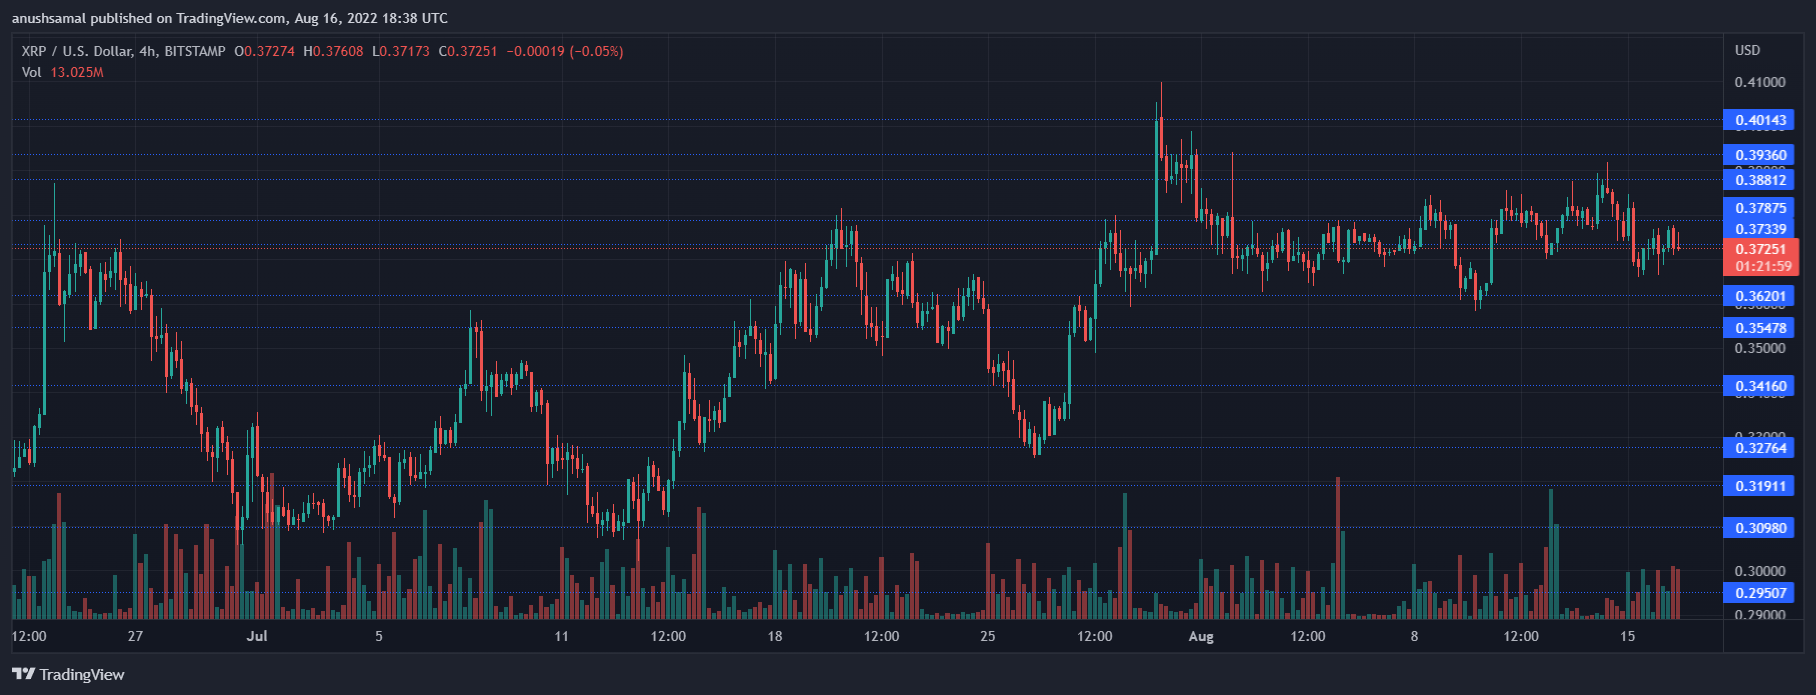Click the 0.35478 price level label
1816x695 pixels.
1760,328
